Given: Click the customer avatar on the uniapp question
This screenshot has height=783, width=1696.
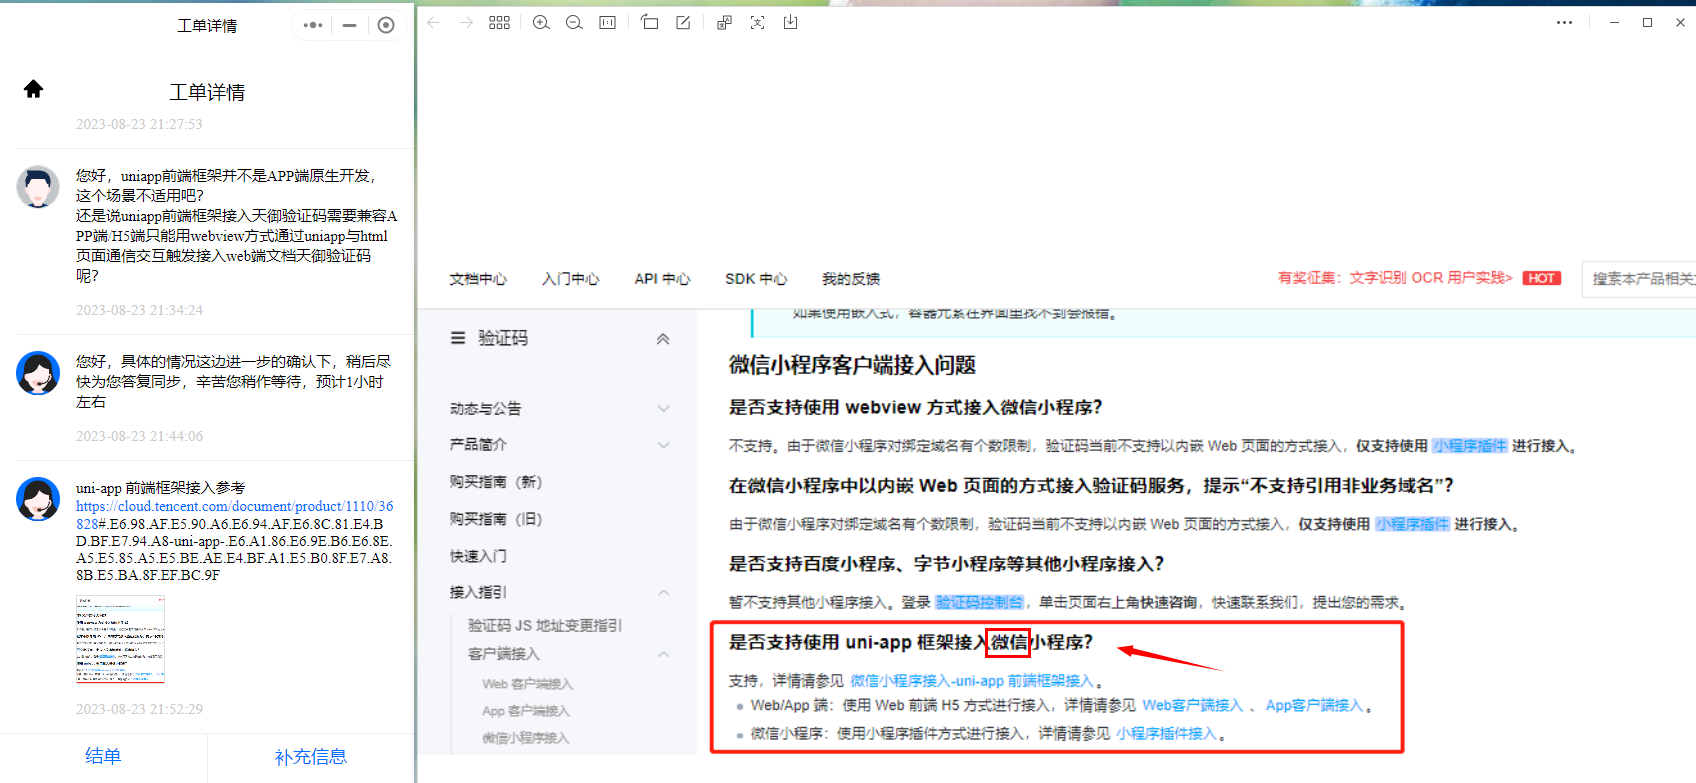Looking at the screenshot, I should [x=38, y=187].
